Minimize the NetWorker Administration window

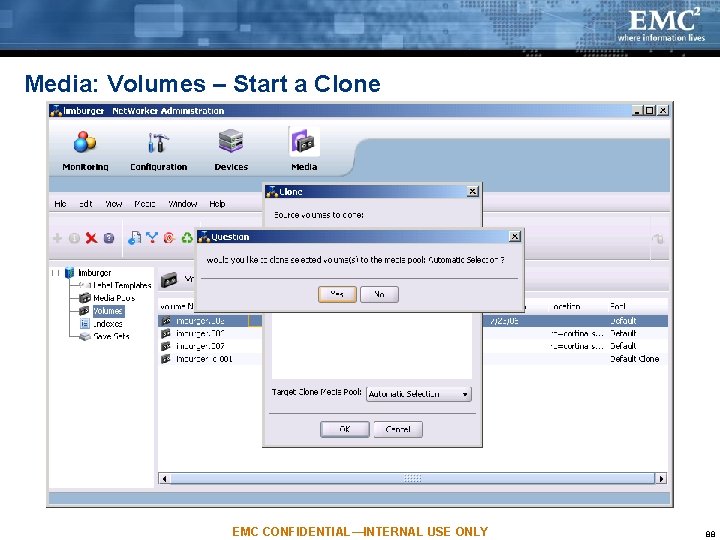tap(637, 110)
